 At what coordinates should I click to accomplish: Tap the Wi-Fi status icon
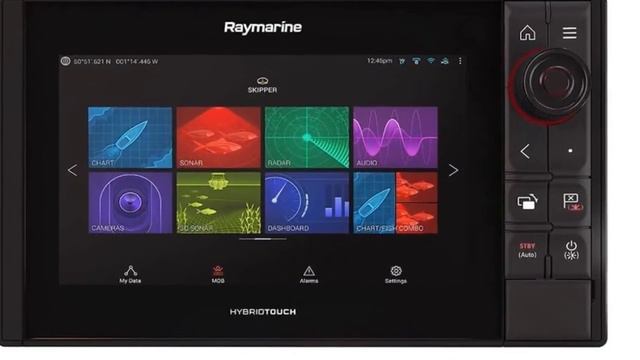click(431, 61)
